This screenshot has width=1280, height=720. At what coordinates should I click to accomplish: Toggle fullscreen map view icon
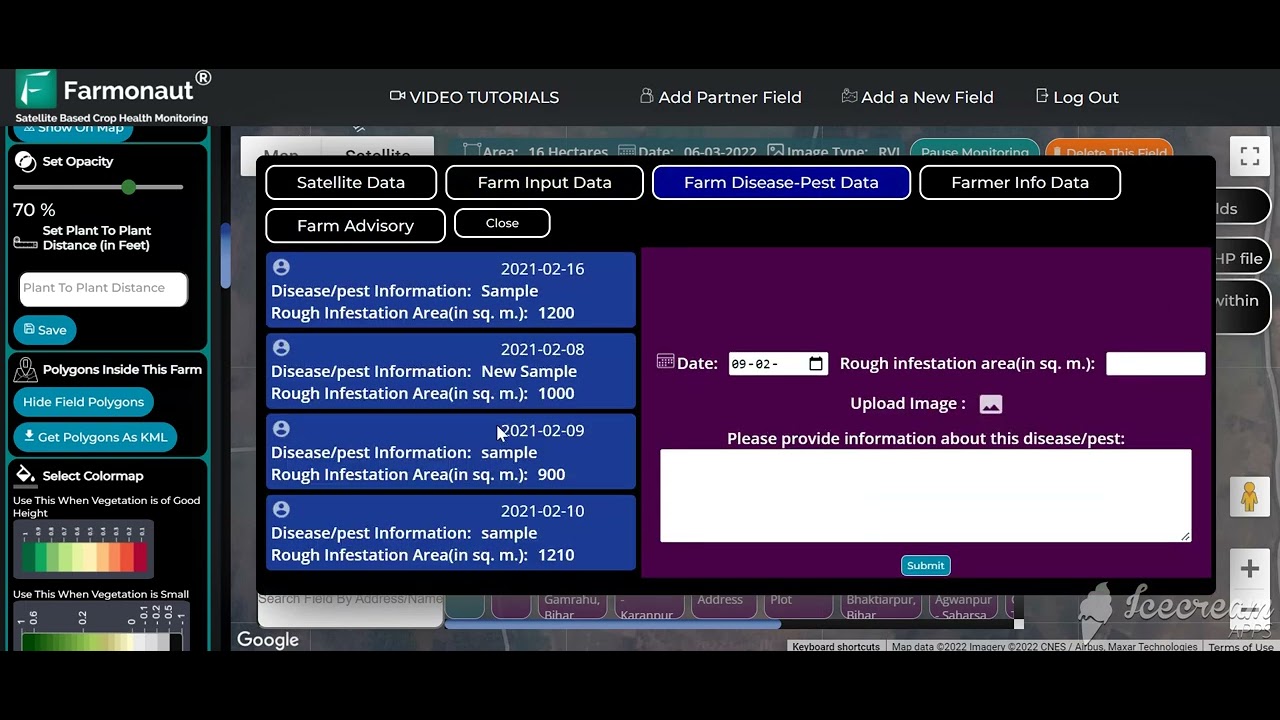click(x=1250, y=156)
